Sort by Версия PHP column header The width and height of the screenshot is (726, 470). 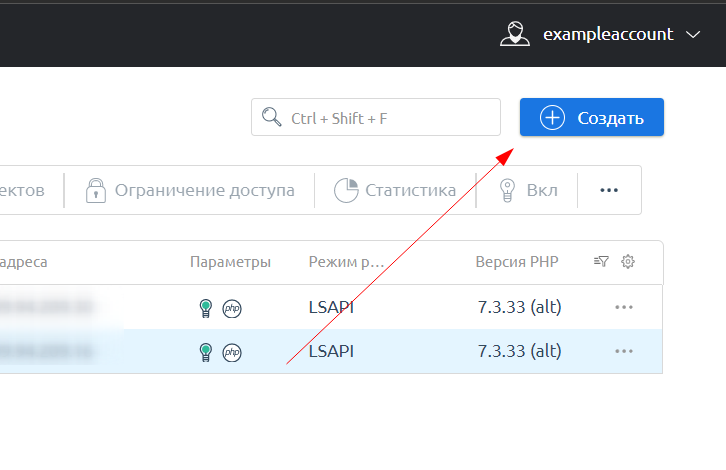(516, 262)
